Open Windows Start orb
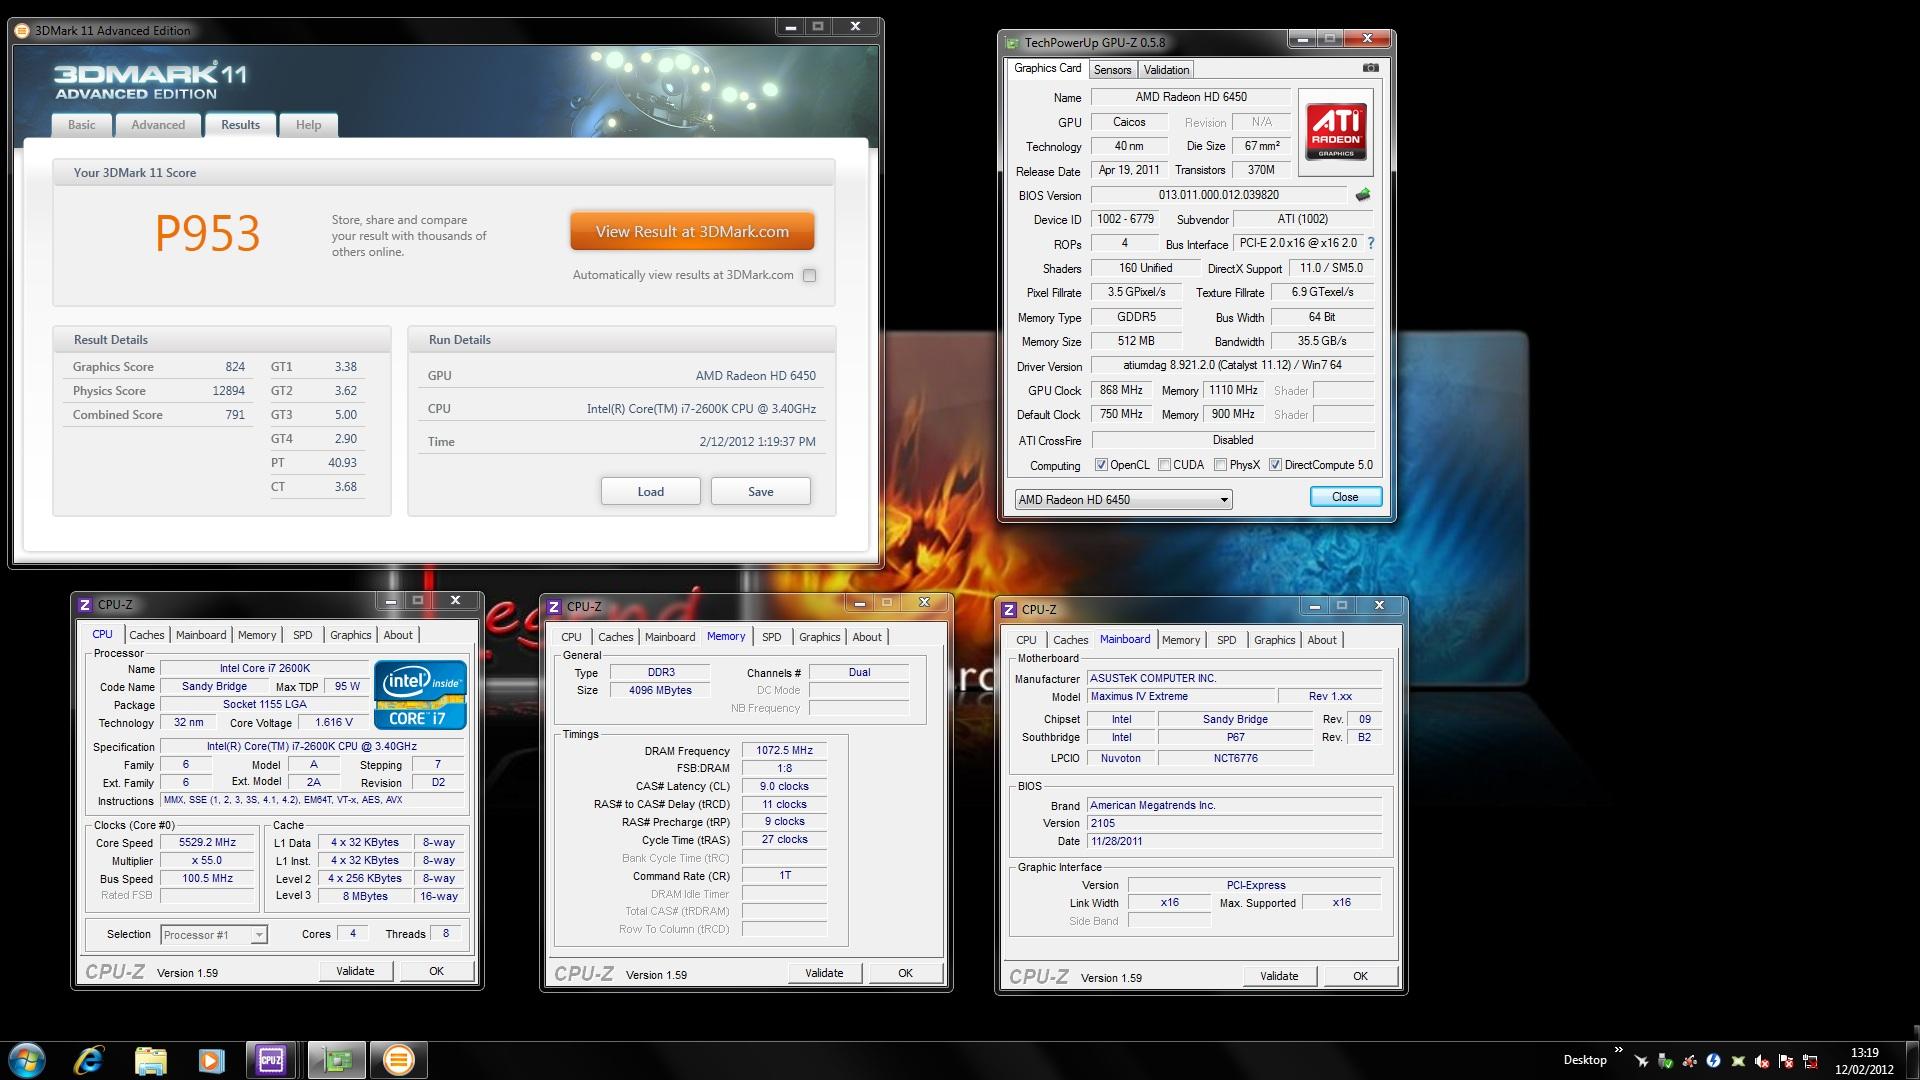 tap(27, 1059)
